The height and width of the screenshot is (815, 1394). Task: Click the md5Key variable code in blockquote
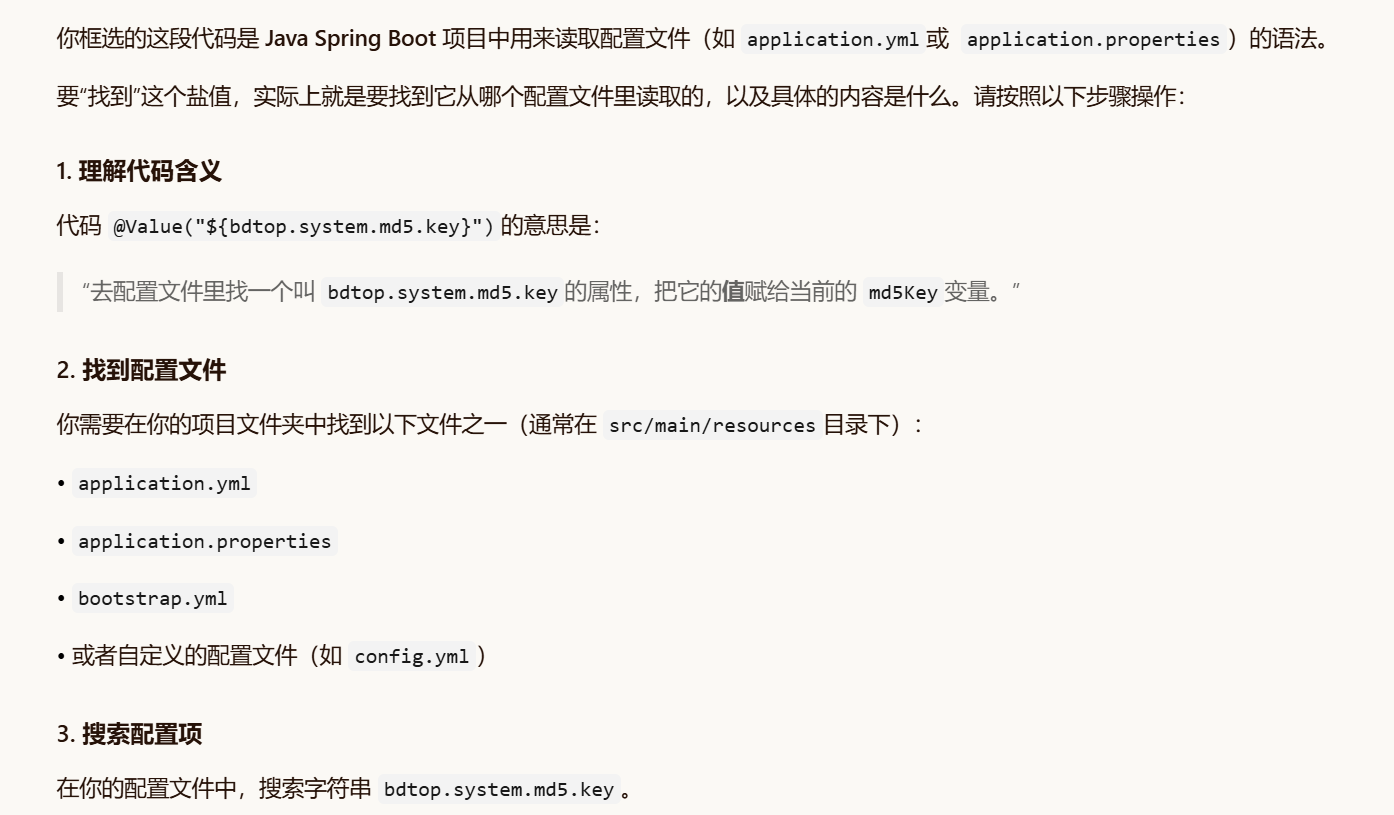[x=903, y=293]
